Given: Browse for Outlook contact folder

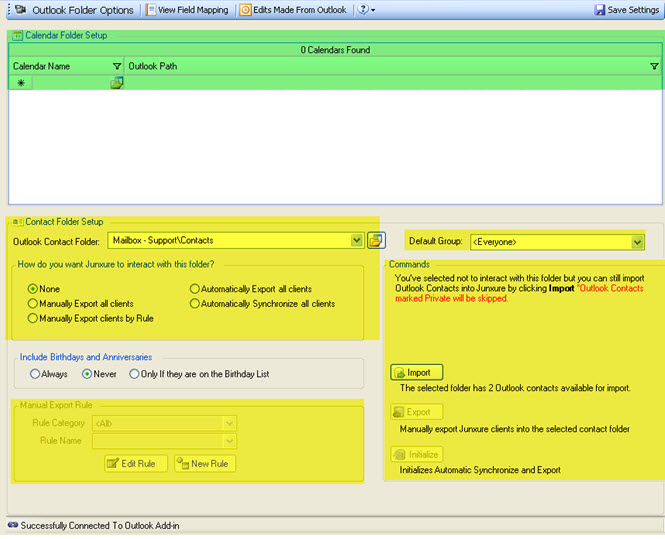Looking at the screenshot, I should 376,240.
